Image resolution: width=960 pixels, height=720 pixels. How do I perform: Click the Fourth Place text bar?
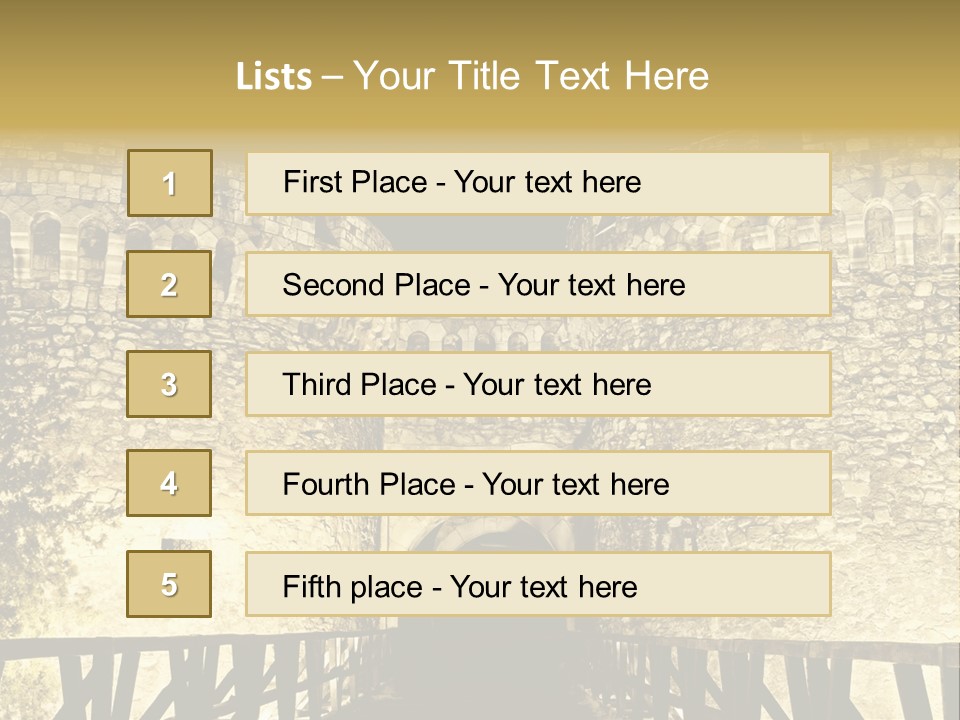coord(538,484)
